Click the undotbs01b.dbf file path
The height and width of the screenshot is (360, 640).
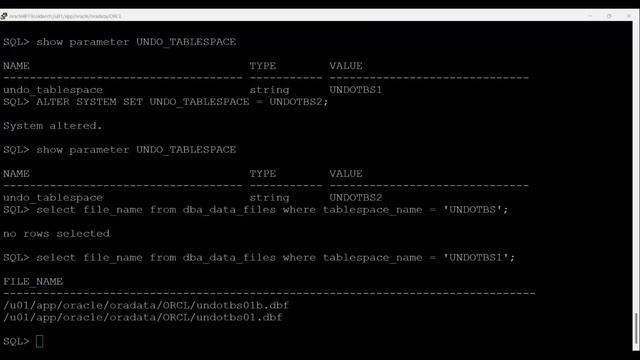click(x=146, y=305)
